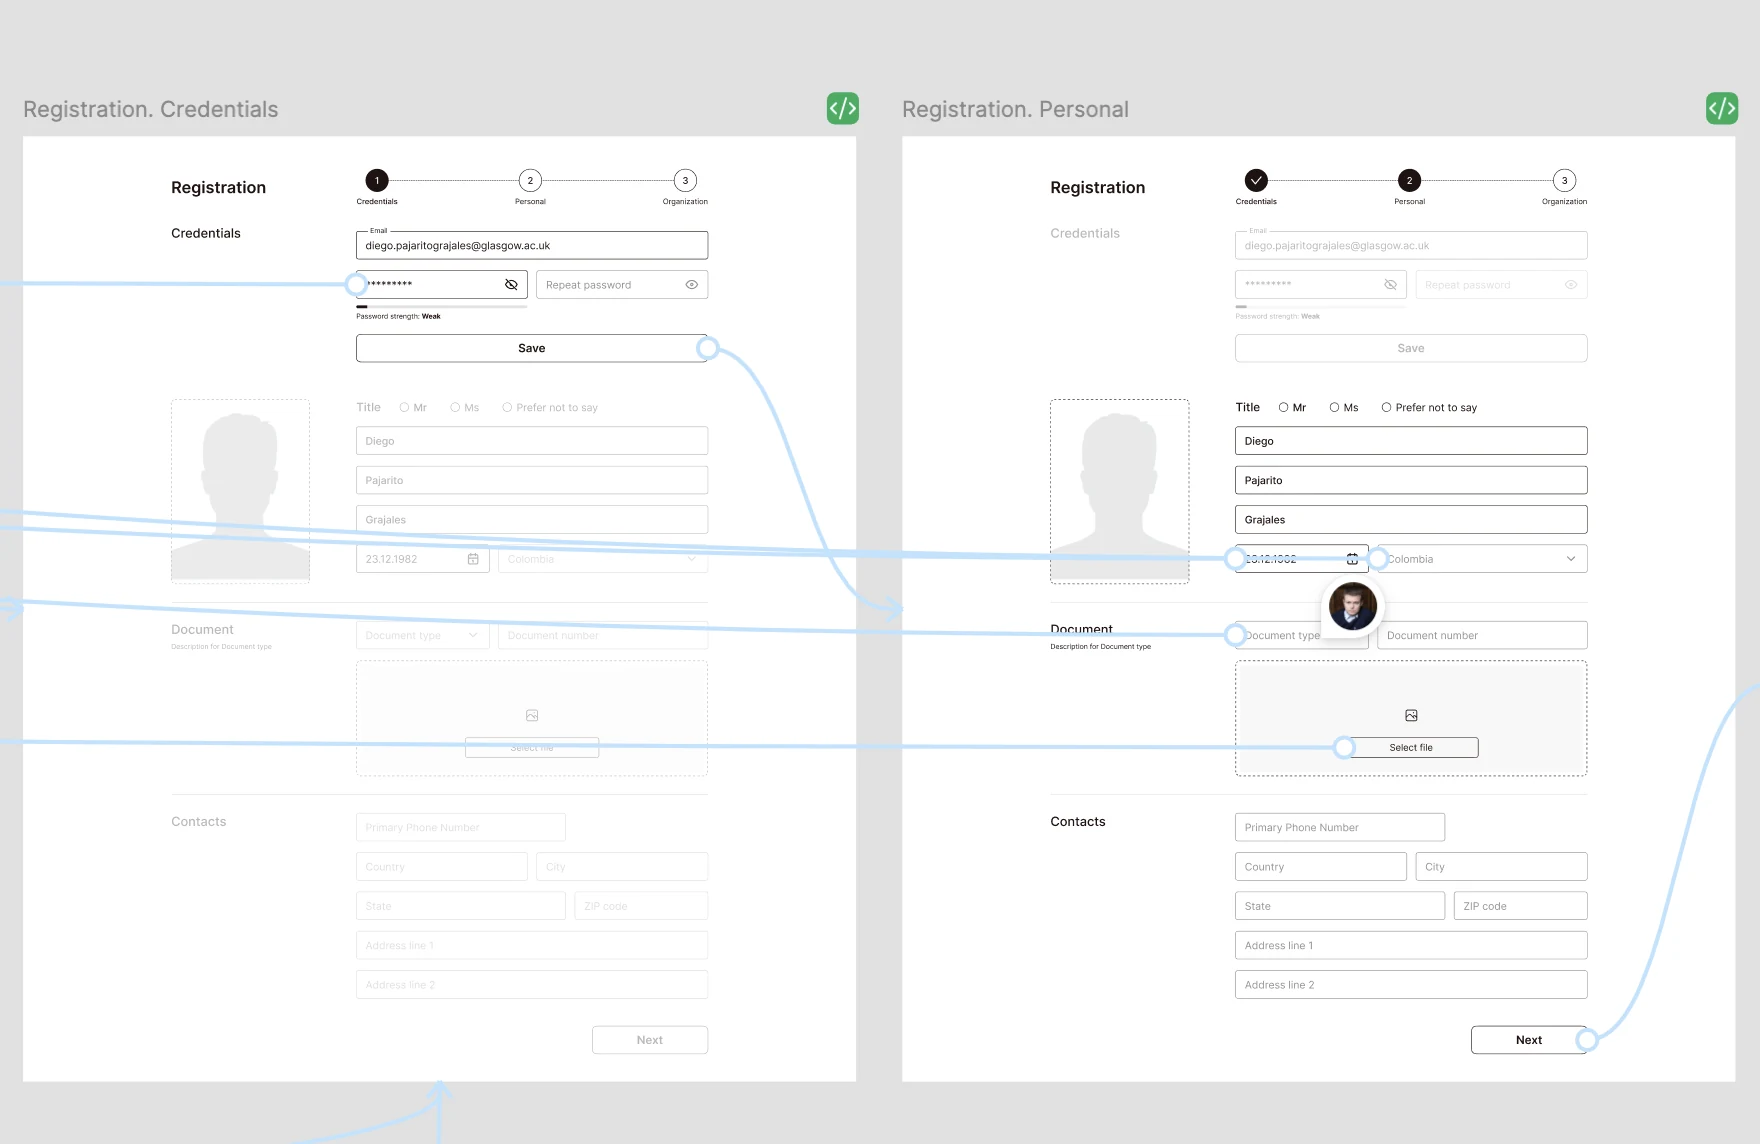Click image upload icon in Credentials frame
Image resolution: width=1760 pixels, height=1144 pixels.
coord(532,716)
